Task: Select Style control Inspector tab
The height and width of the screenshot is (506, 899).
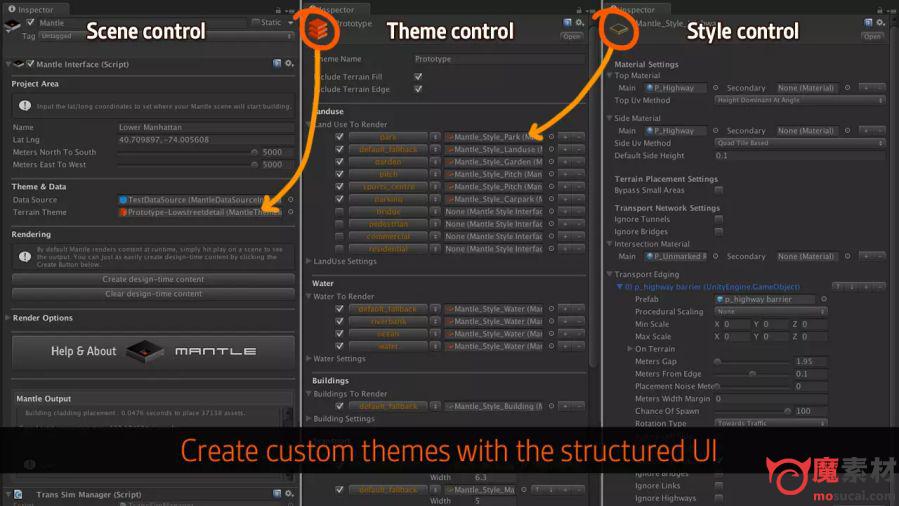Action: click(x=638, y=9)
